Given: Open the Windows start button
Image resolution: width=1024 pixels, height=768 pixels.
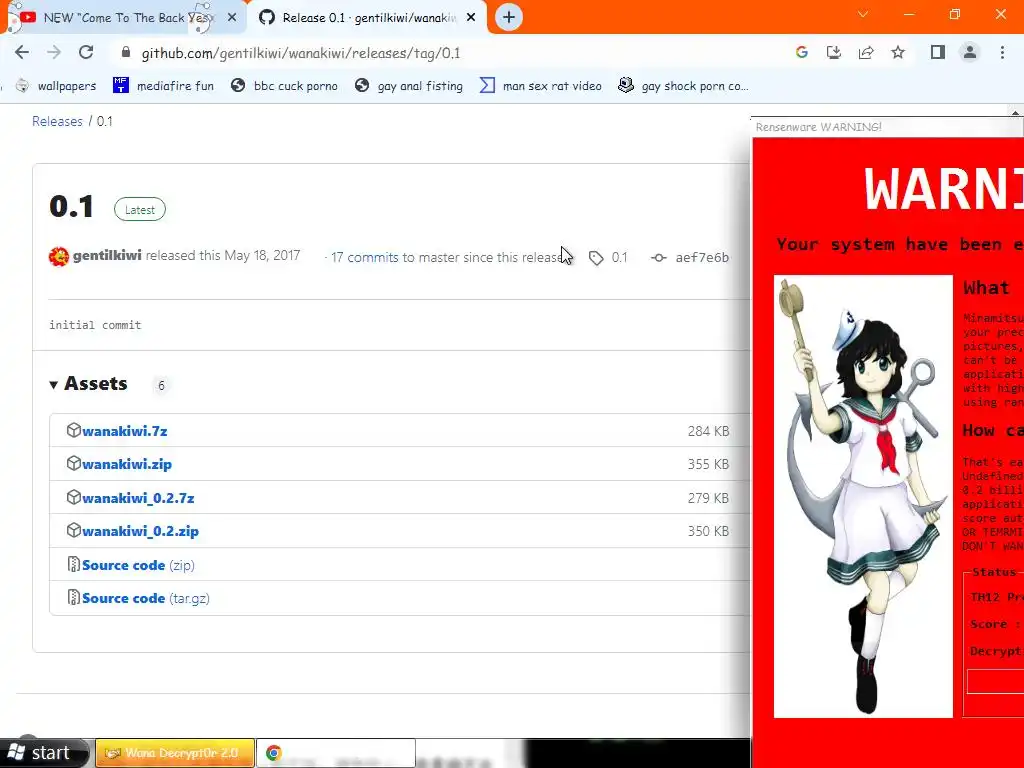Looking at the screenshot, I should tap(42, 753).
